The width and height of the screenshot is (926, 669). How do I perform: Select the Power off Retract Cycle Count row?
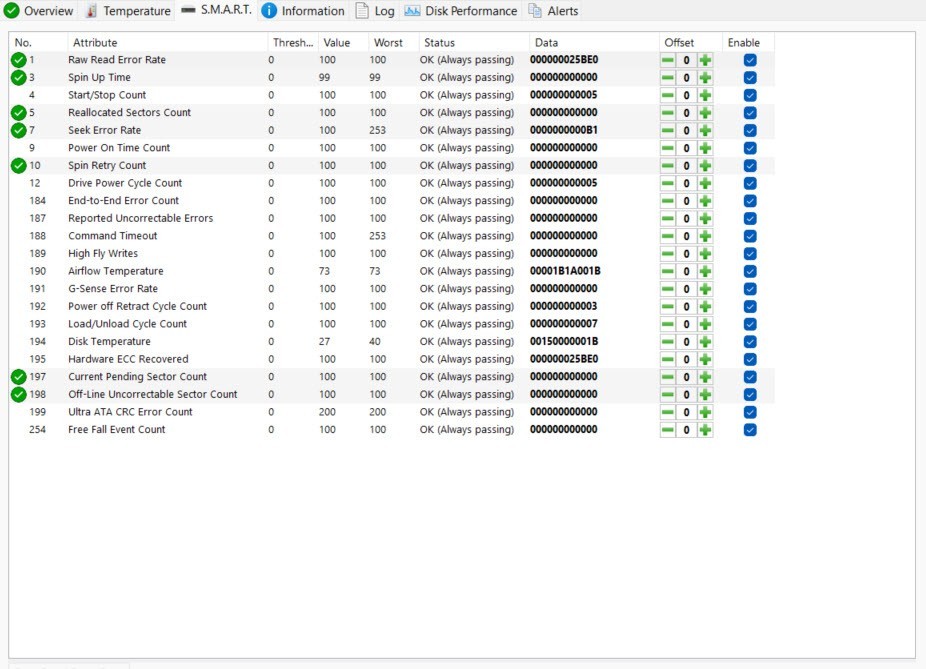point(392,306)
